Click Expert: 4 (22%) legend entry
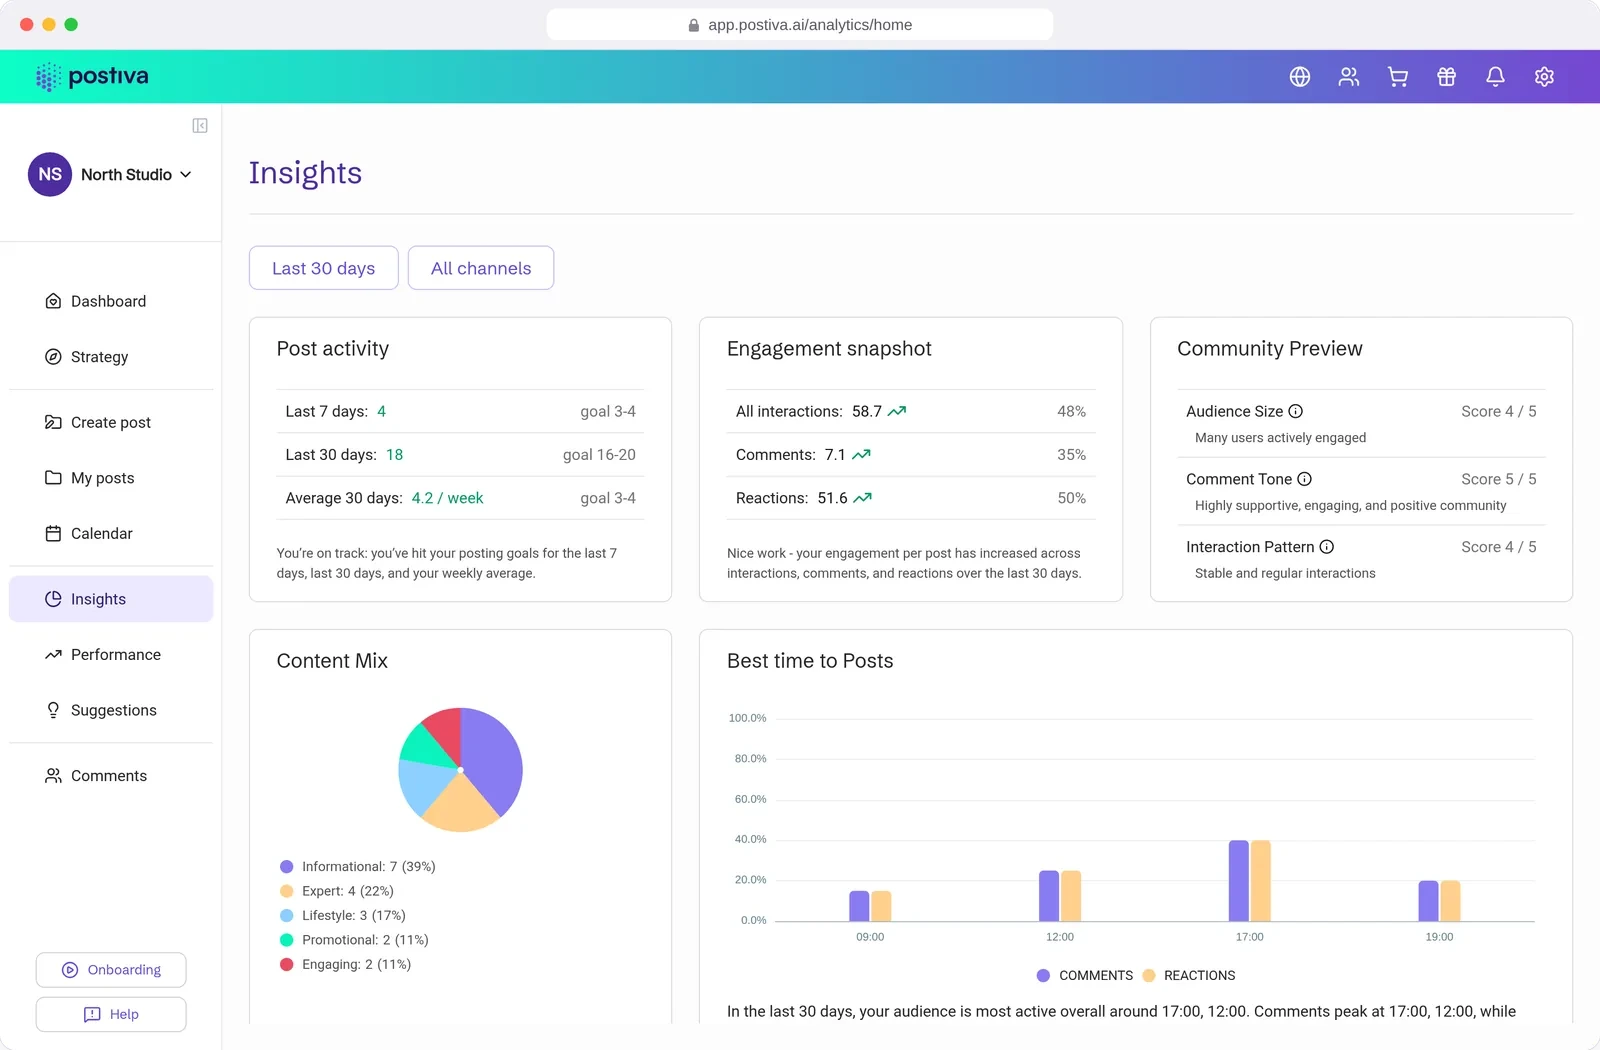 click(337, 891)
